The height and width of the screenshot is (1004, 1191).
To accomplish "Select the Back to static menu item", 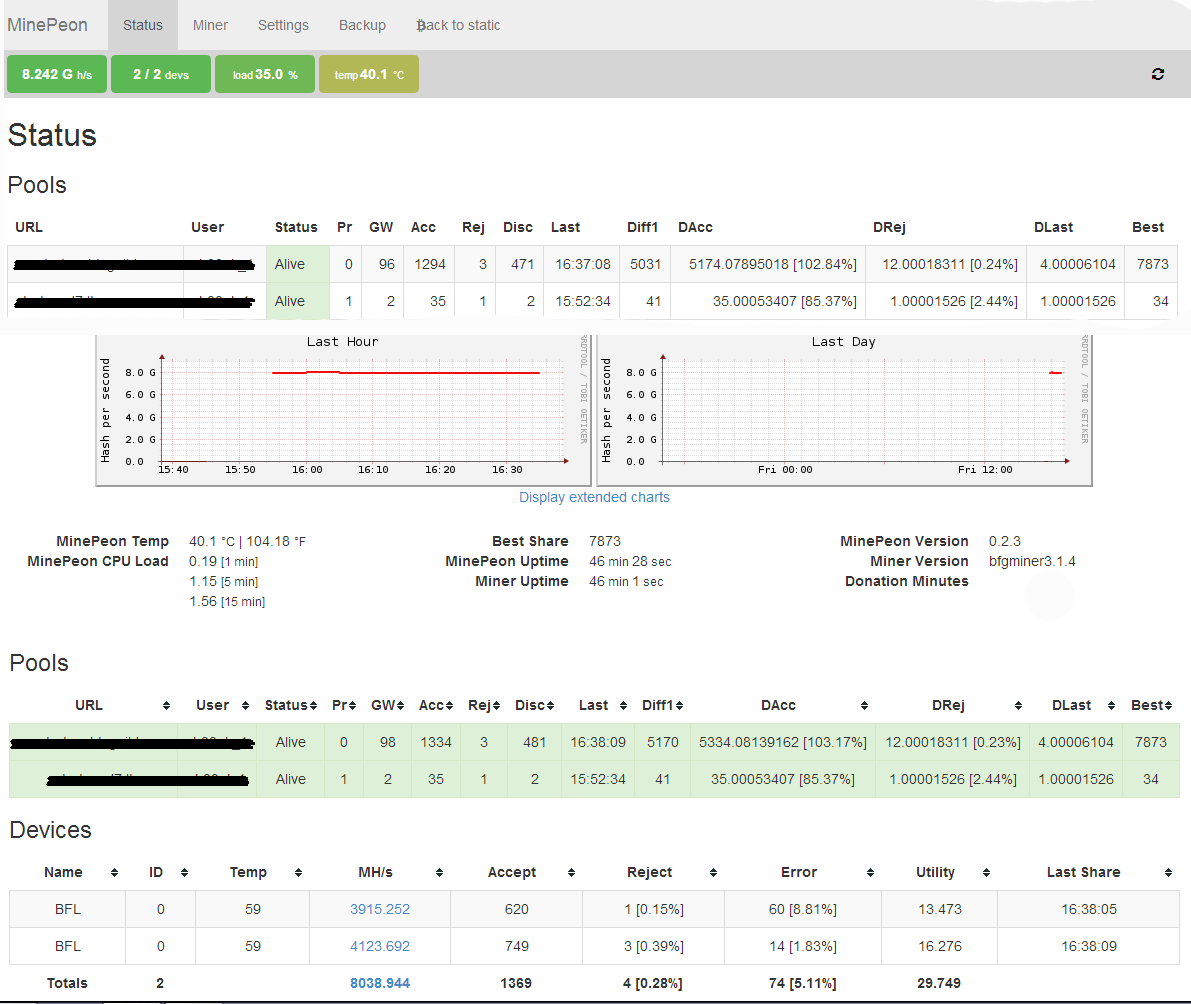I will (458, 25).
